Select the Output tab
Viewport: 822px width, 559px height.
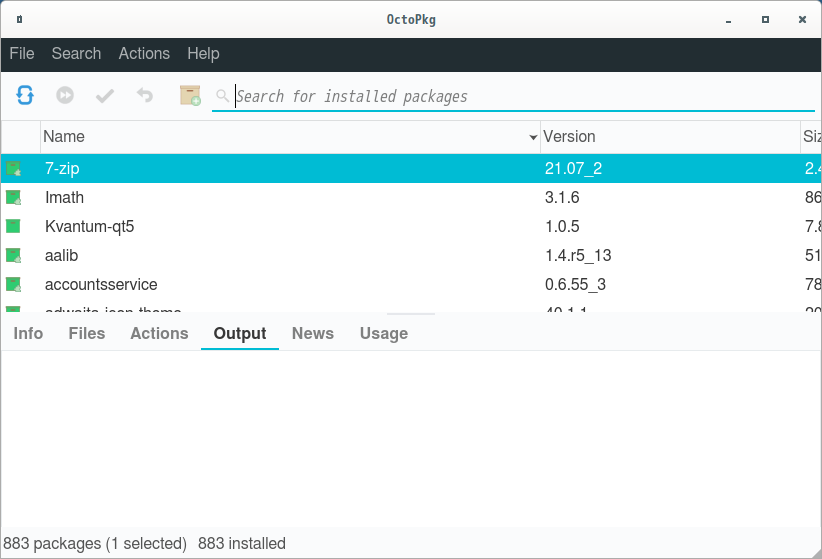(x=240, y=334)
